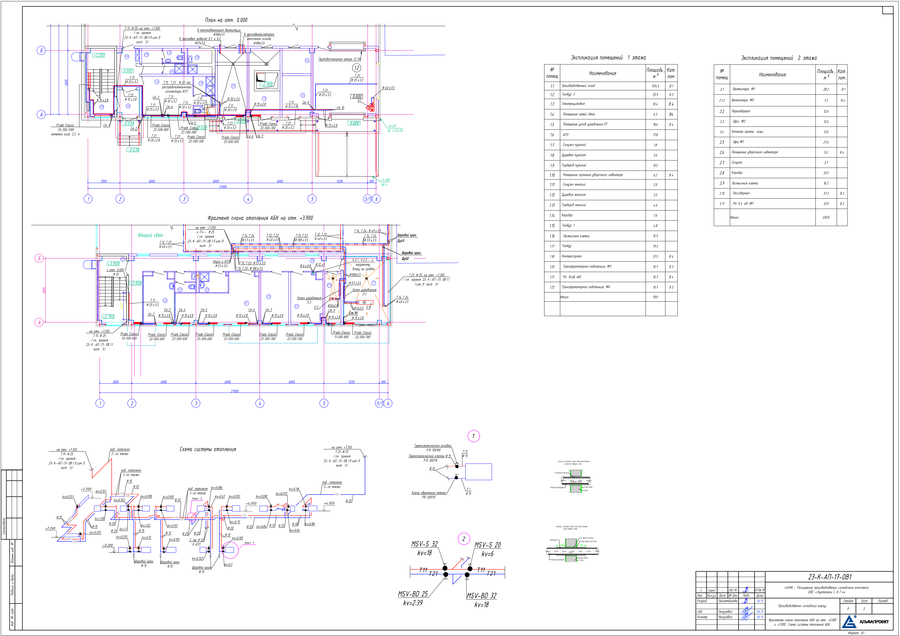
Task: Click "Экспликация помещений 2 этажа" table title
Action: point(779,58)
